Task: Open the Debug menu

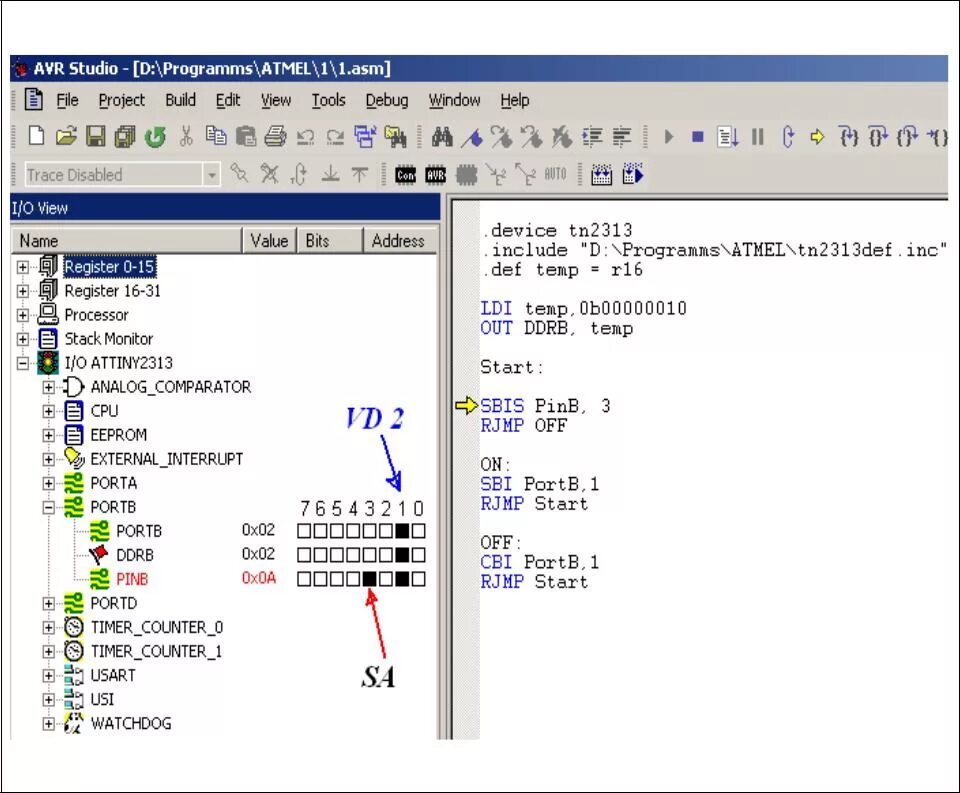Action: click(x=387, y=100)
